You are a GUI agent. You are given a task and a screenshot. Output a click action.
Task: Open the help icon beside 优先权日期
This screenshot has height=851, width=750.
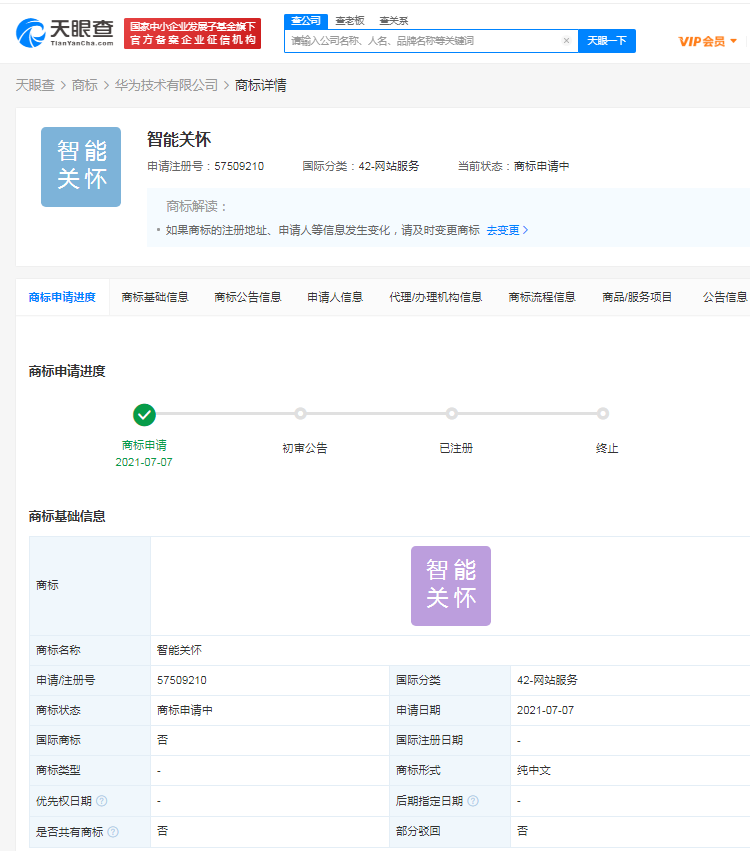(x=101, y=801)
